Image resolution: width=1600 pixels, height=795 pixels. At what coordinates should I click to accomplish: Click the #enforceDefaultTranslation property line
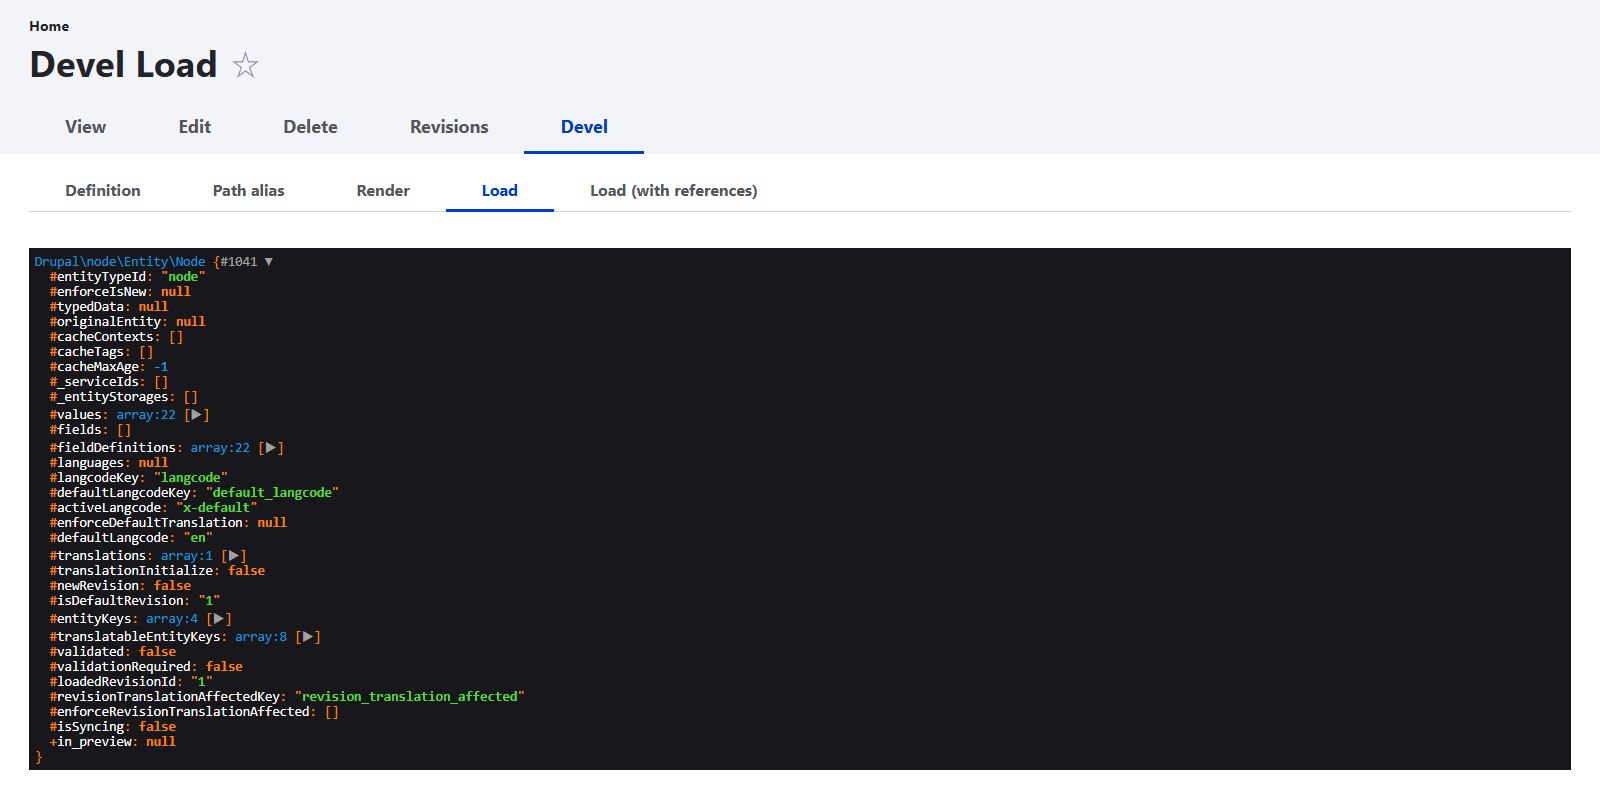[168, 523]
